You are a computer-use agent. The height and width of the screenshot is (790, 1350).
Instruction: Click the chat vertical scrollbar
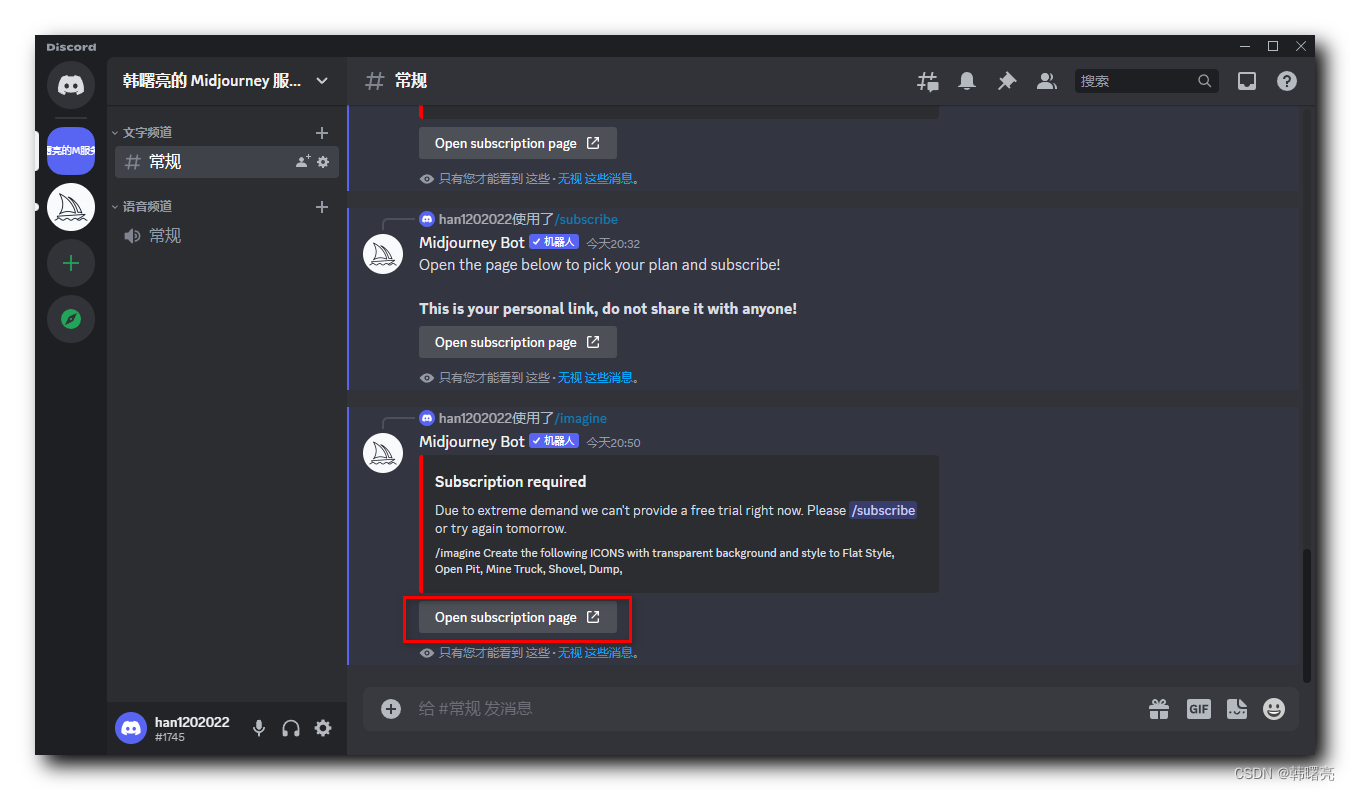point(1307,615)
